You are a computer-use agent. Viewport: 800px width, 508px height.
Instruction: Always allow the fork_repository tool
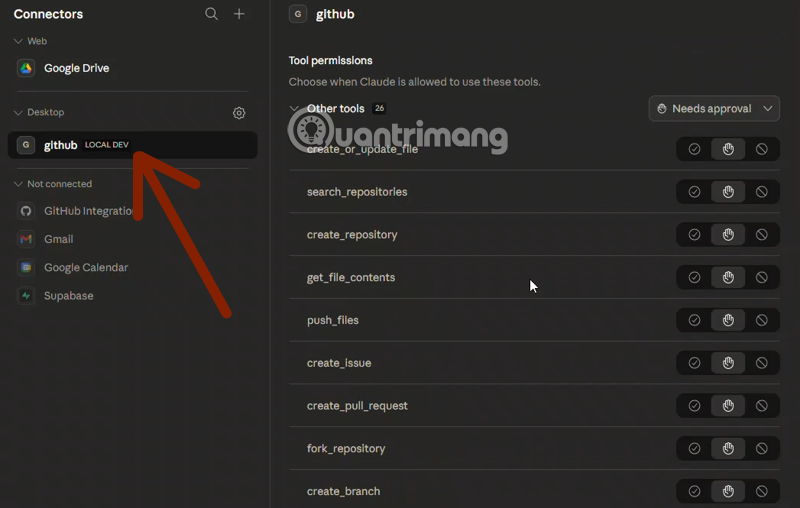[694, 449]
